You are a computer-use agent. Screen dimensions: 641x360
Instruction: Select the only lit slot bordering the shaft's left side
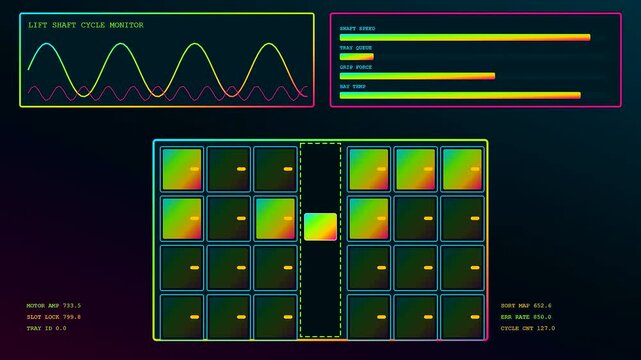276,219
